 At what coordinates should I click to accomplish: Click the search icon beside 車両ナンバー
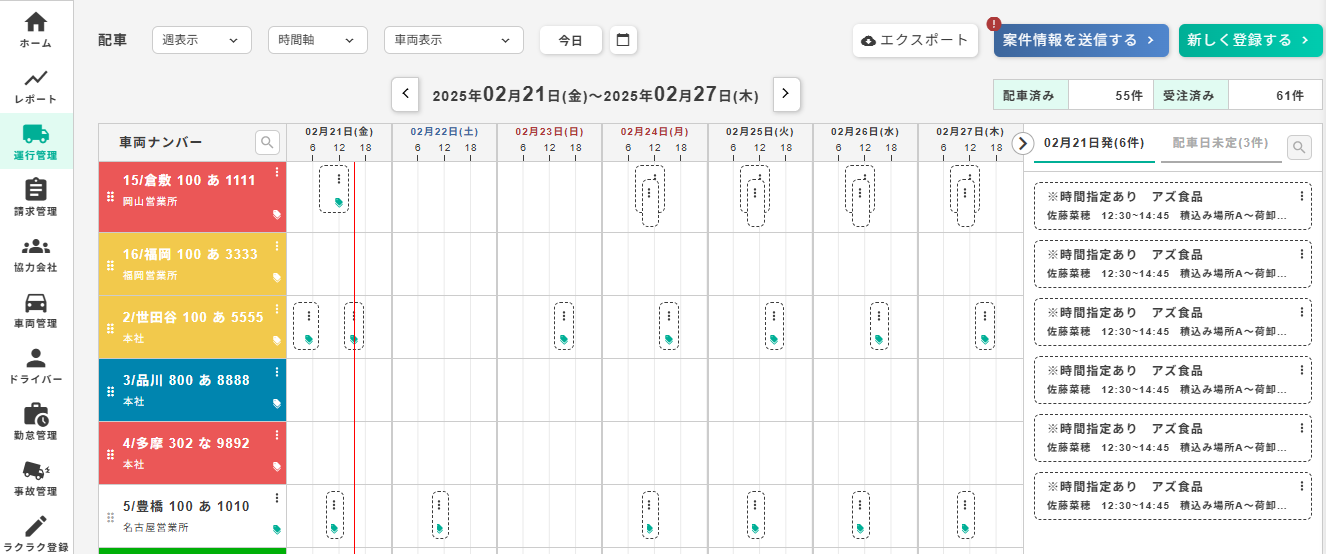[x=267, y=142]
